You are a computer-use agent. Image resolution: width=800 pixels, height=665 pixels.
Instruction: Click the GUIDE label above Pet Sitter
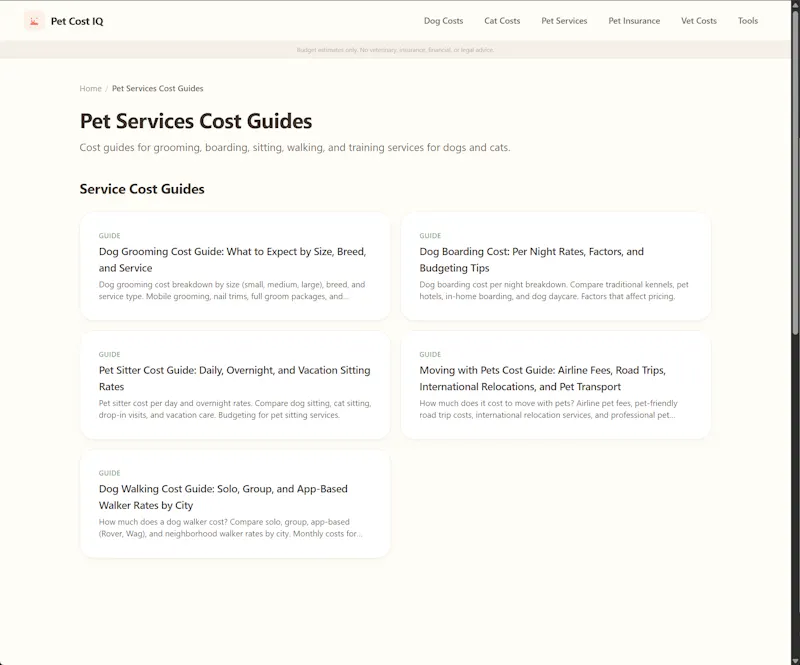tap(110, 354)
